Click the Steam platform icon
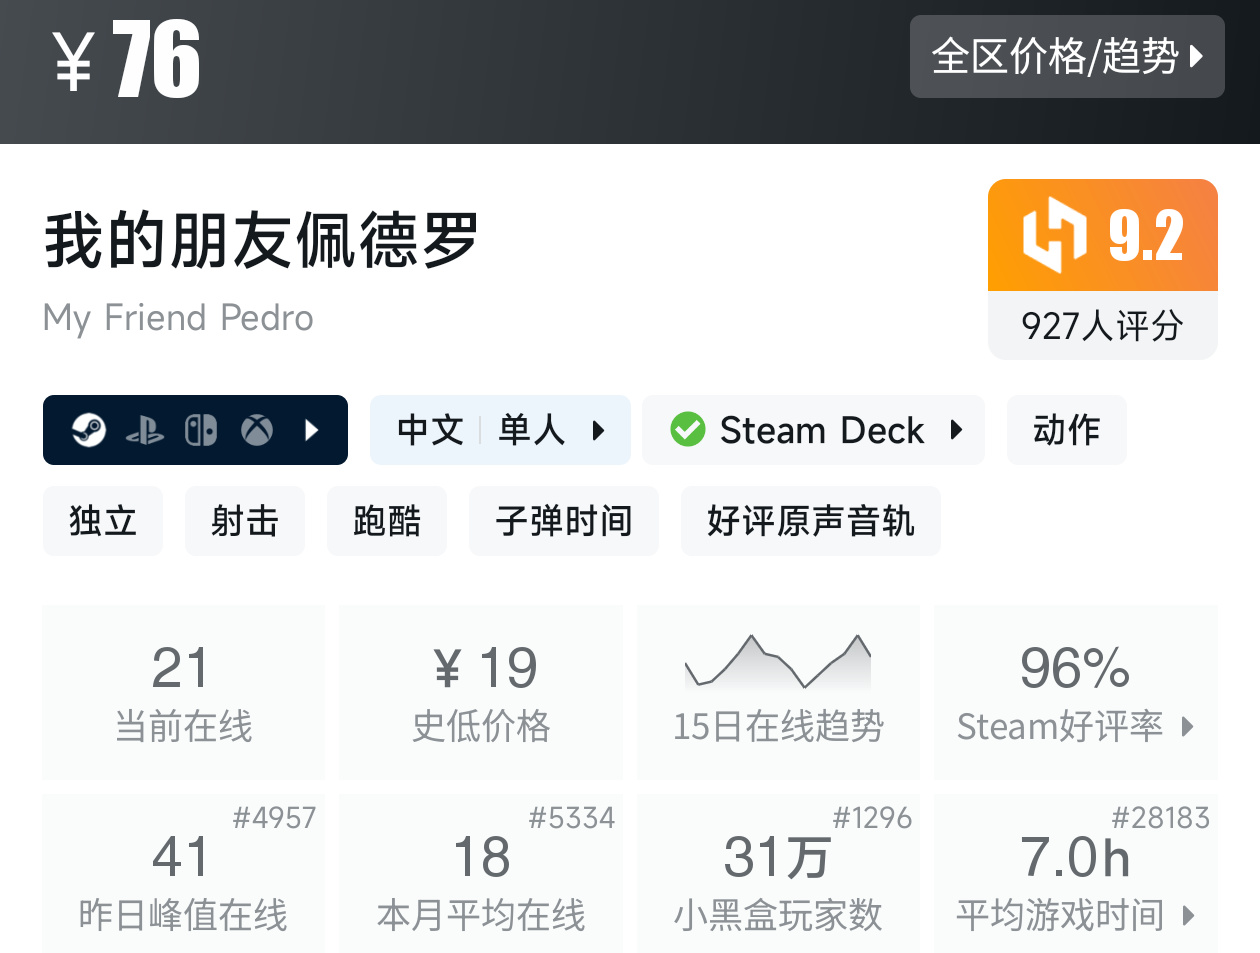 coord(89,430)
